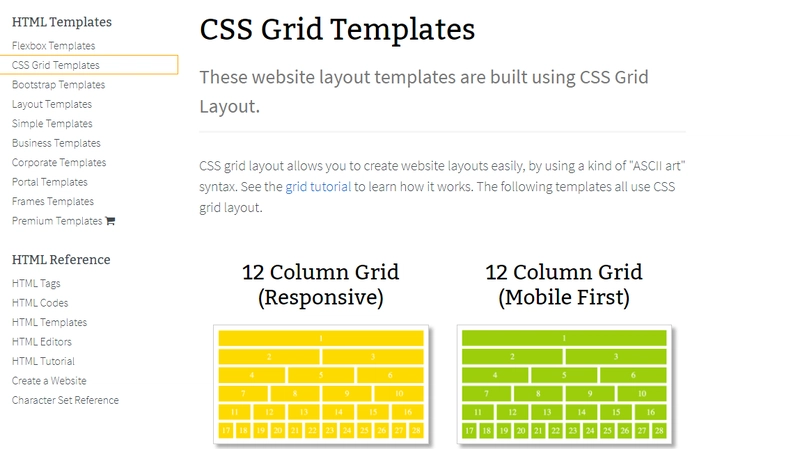800x449 pixels.
Task: Visit the Create a Website link
Action: [49, 381]
